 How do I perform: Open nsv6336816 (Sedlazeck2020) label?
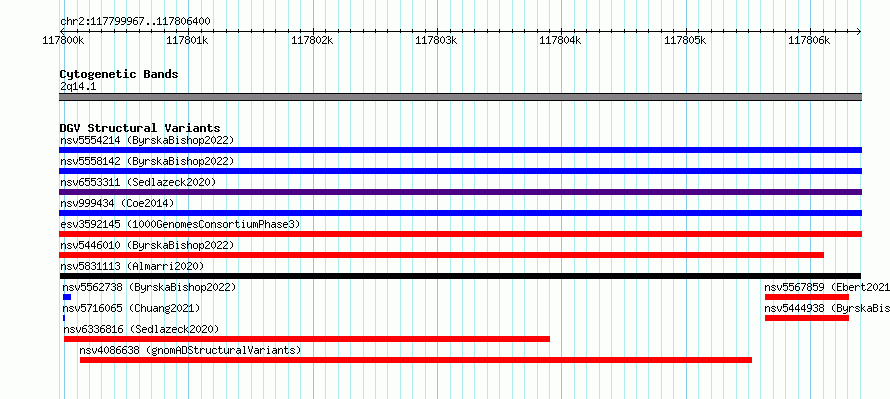[141, 329]
